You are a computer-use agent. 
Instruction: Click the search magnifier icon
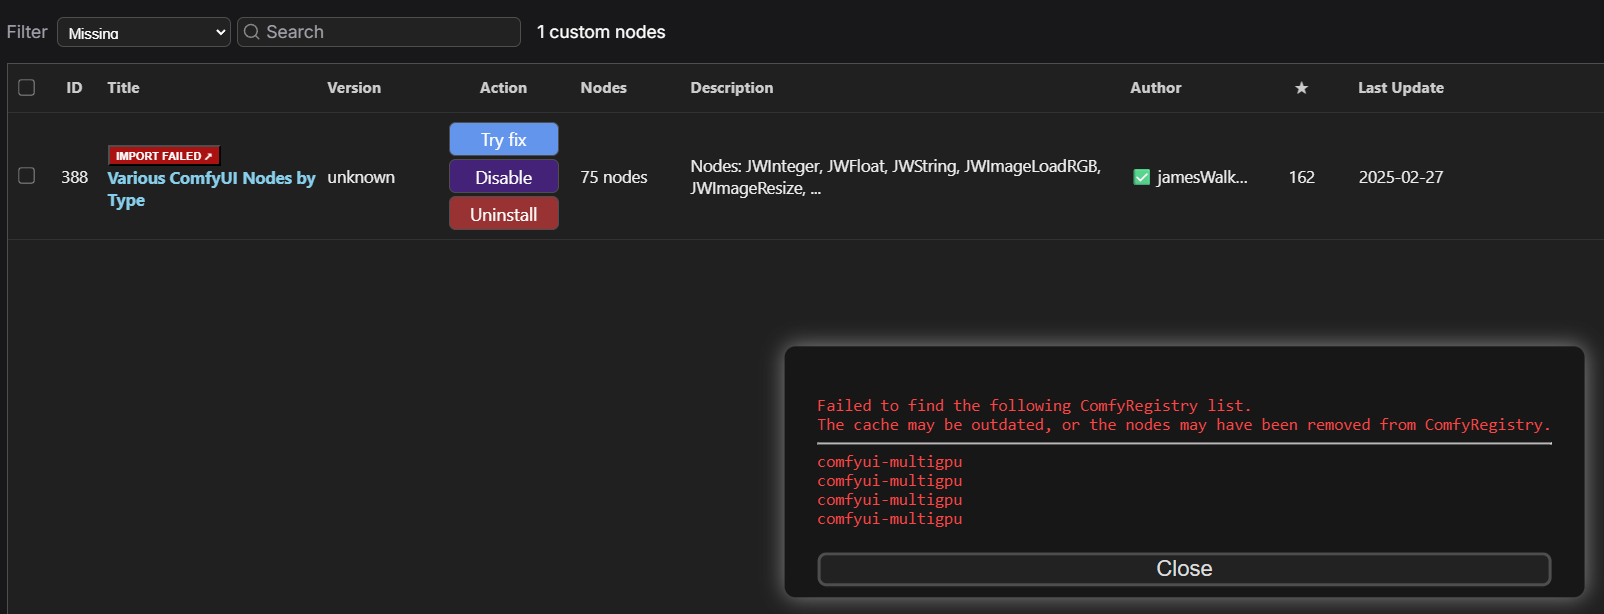click(252, 32)
